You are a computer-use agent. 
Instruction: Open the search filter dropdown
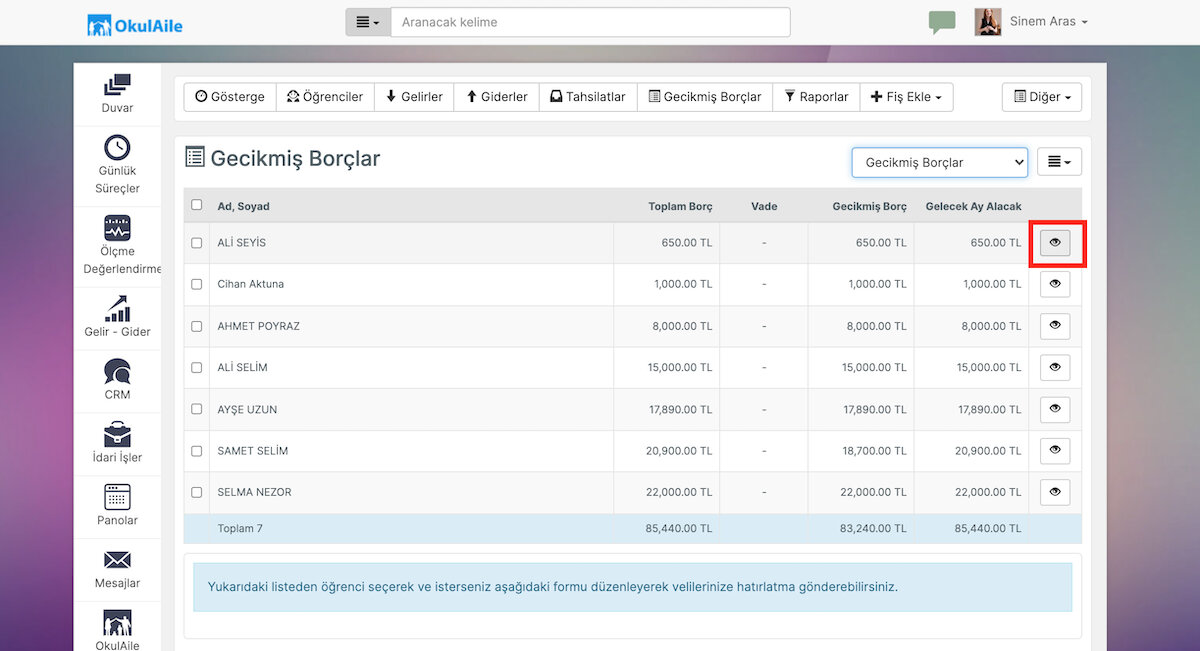pos(368,22)
